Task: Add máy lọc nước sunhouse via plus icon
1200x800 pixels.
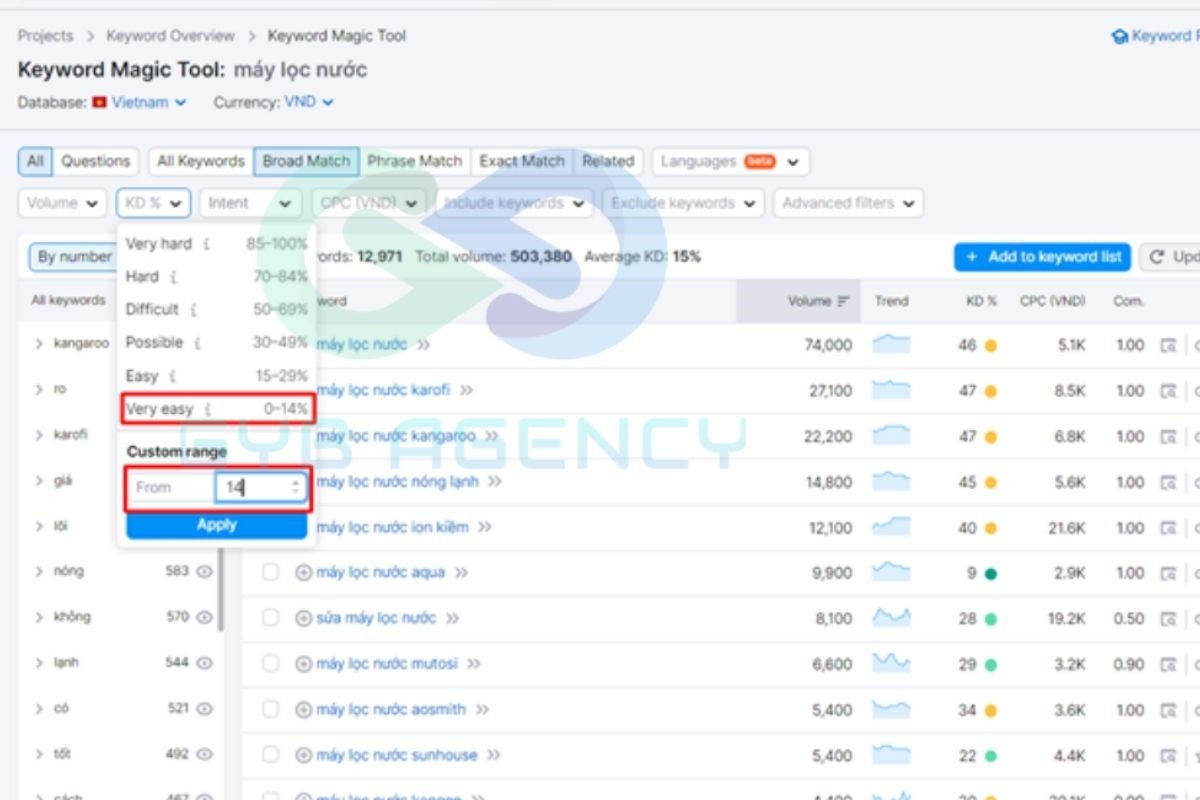Action: click(303, 756)
